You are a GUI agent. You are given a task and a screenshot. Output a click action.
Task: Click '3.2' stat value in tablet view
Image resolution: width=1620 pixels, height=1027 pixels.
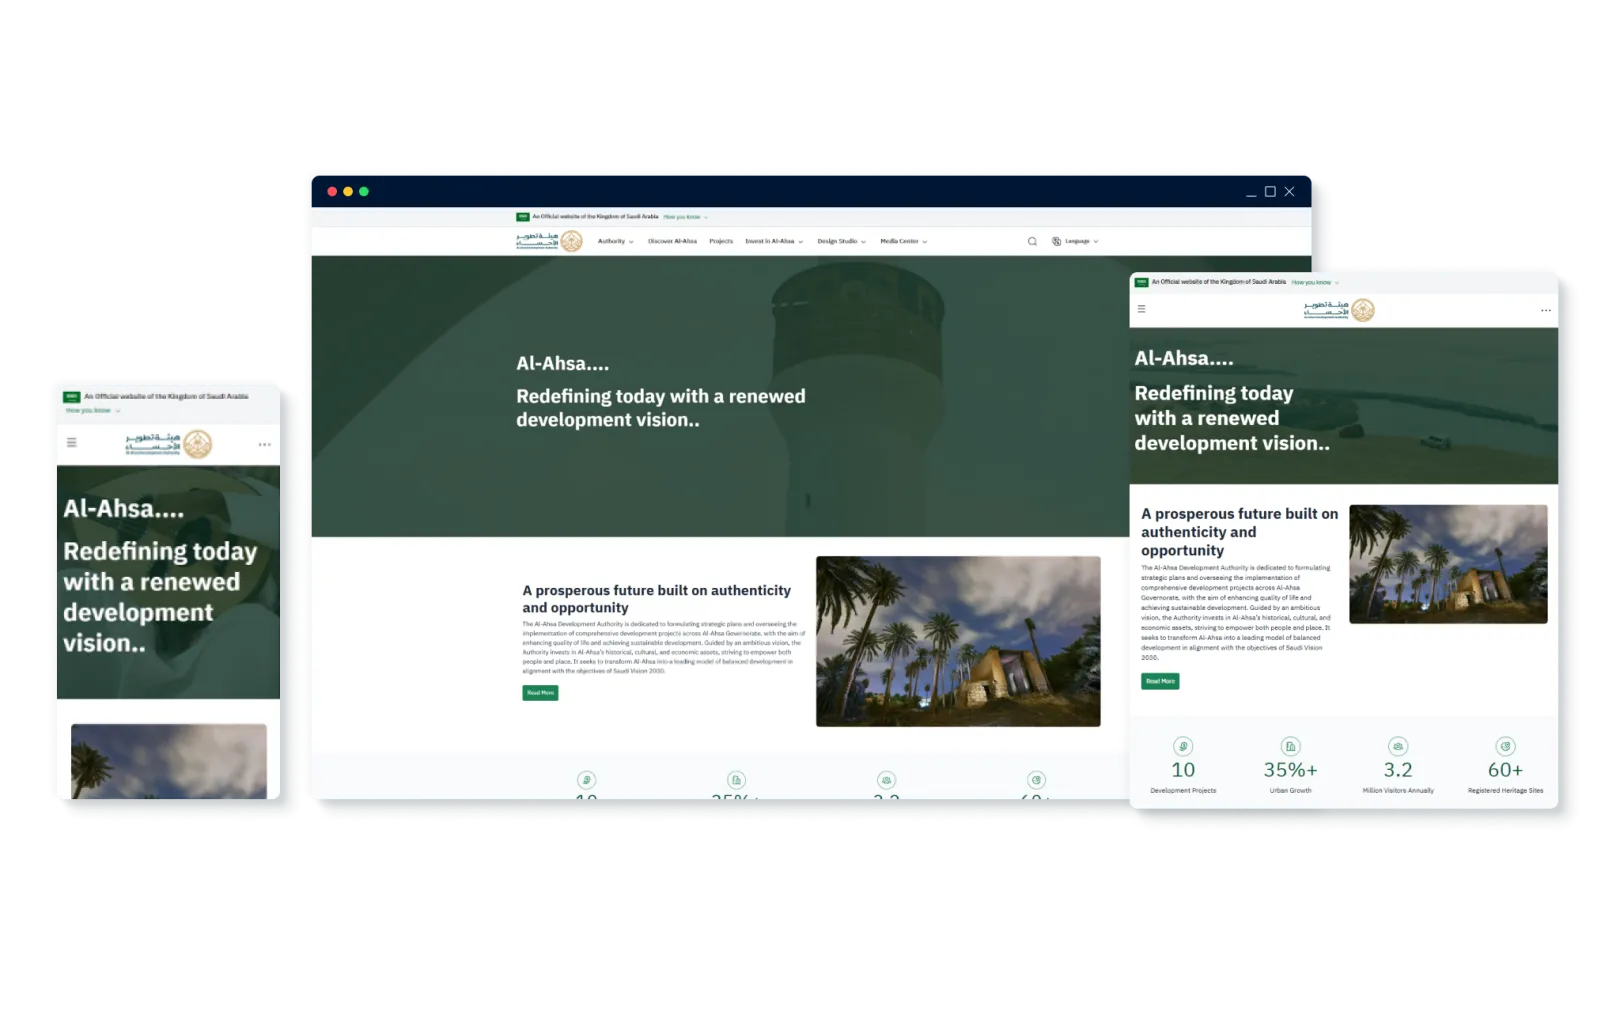1398,770
